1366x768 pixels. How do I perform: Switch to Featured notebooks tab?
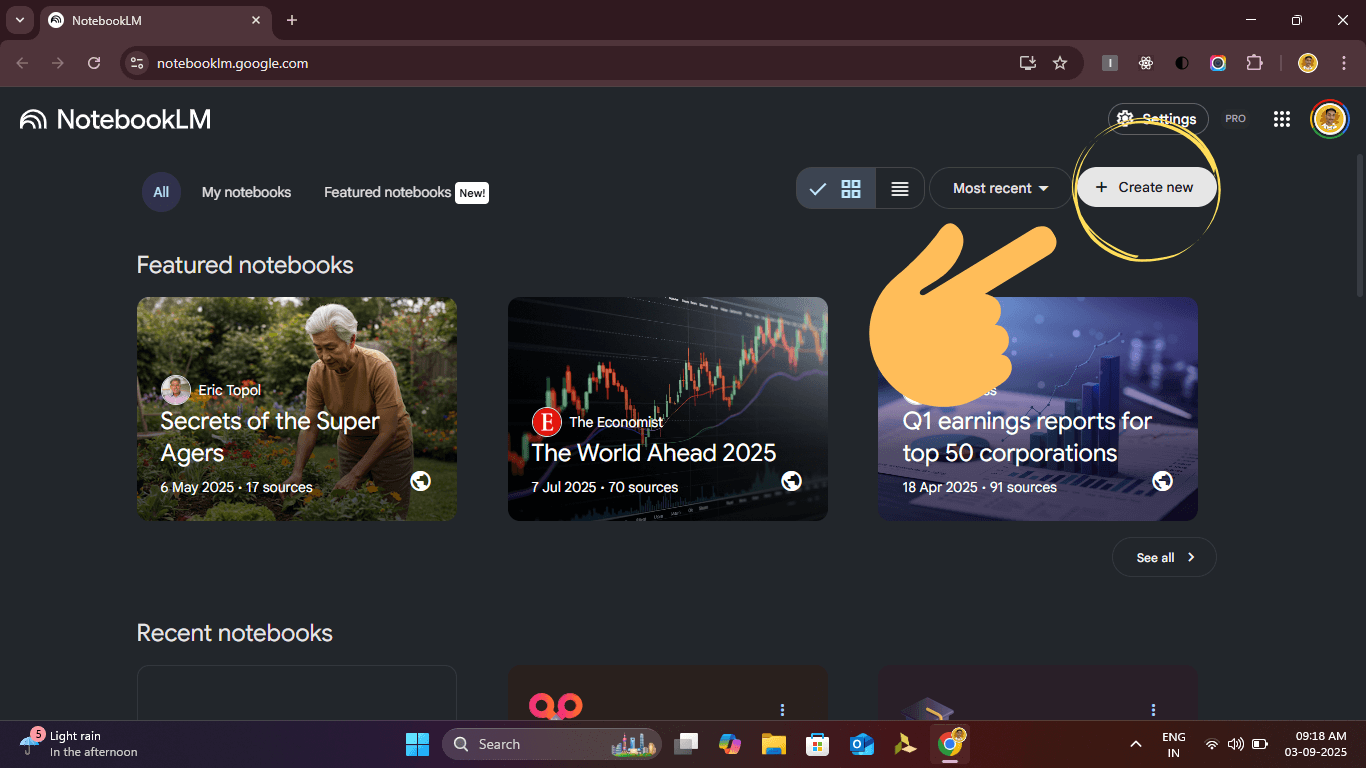tap(387, 192)
